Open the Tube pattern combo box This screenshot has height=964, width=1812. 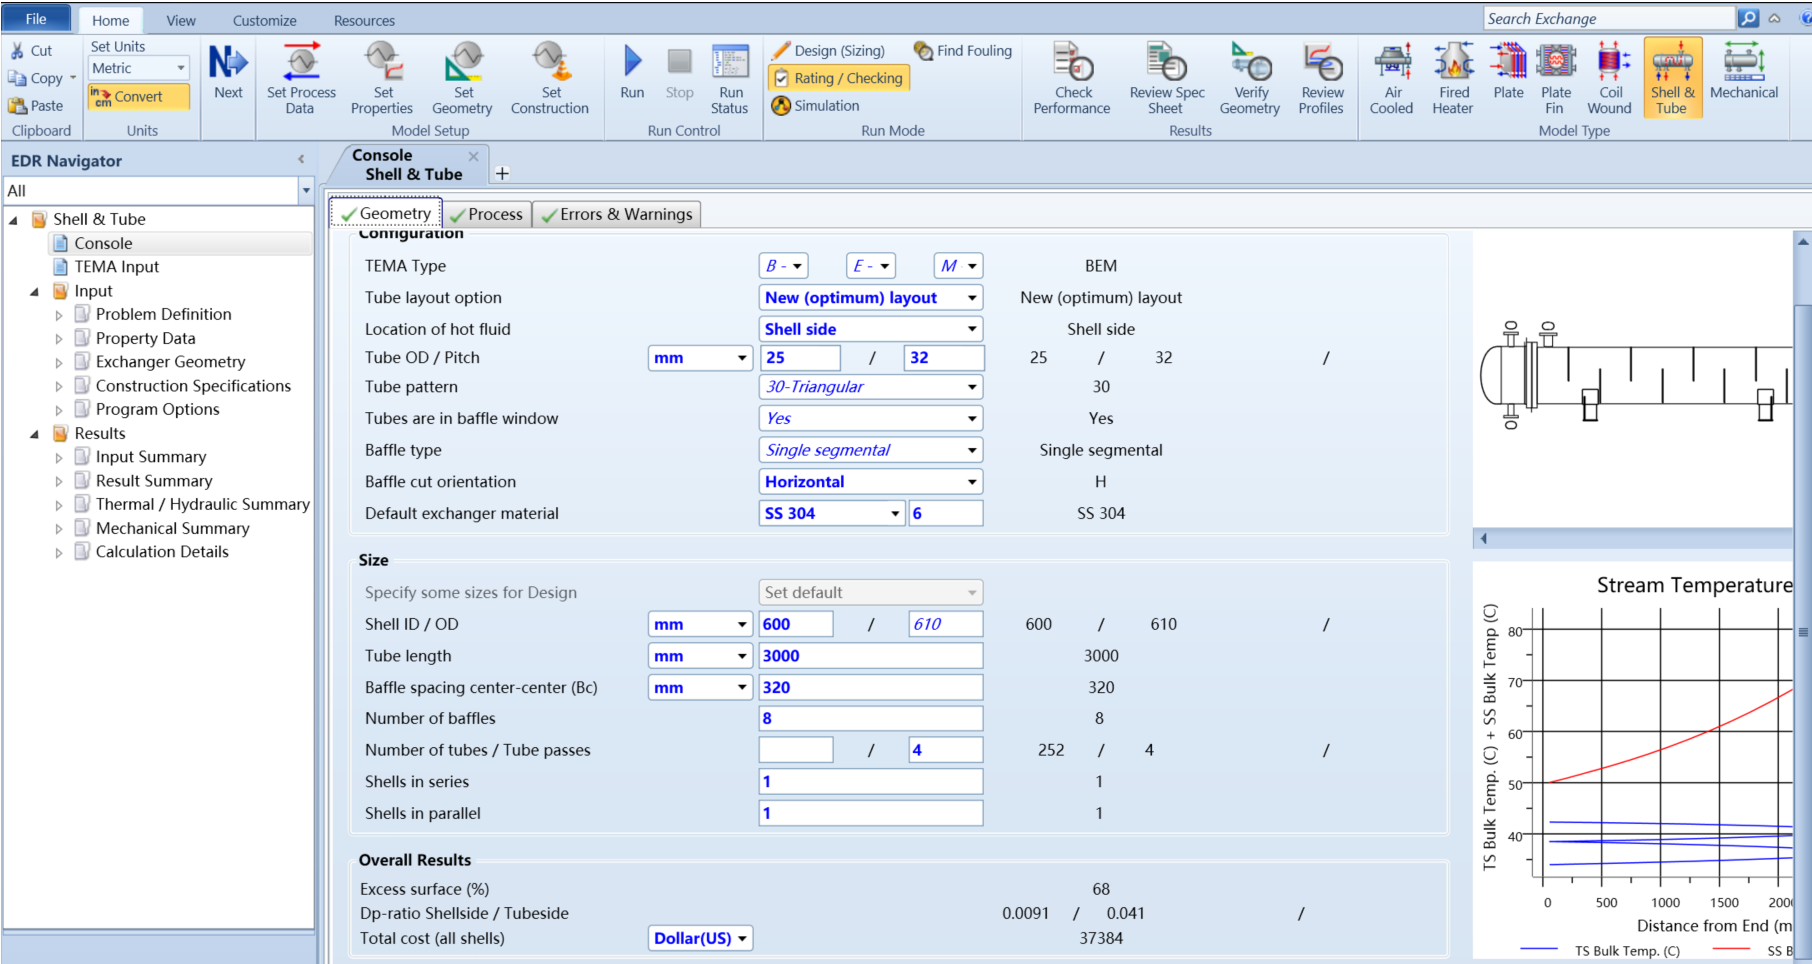871,387
